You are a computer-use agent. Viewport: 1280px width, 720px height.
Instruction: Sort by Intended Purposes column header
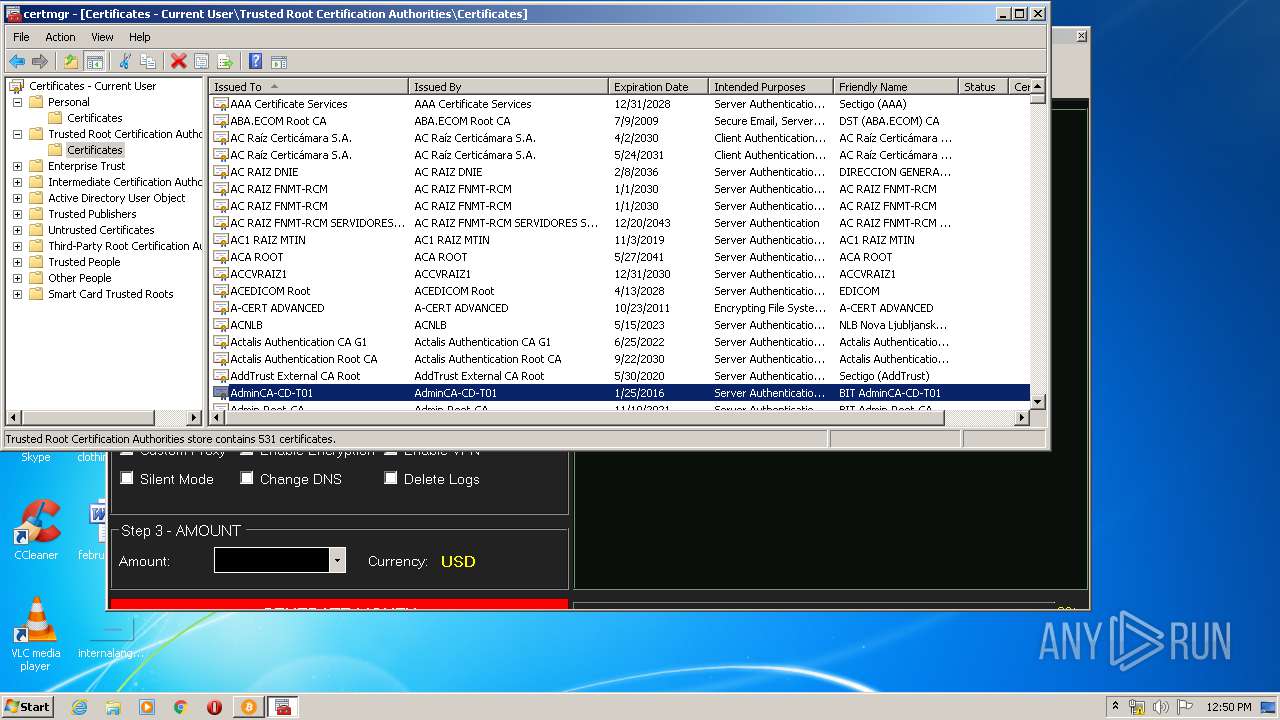coord(771,87)
